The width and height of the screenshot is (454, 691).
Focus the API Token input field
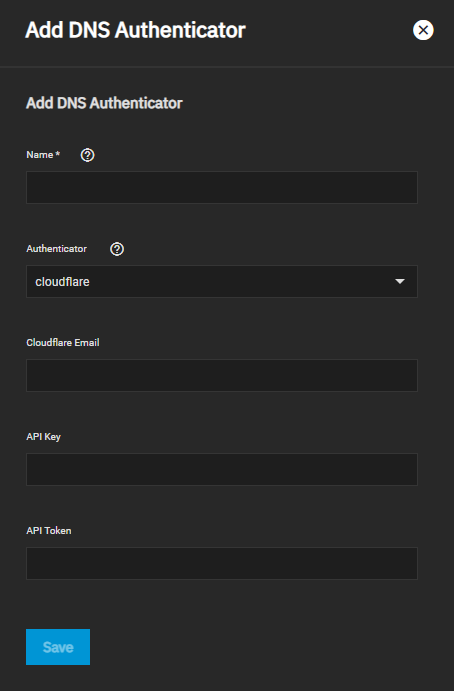pyautogui.click(x=222, y=563)
